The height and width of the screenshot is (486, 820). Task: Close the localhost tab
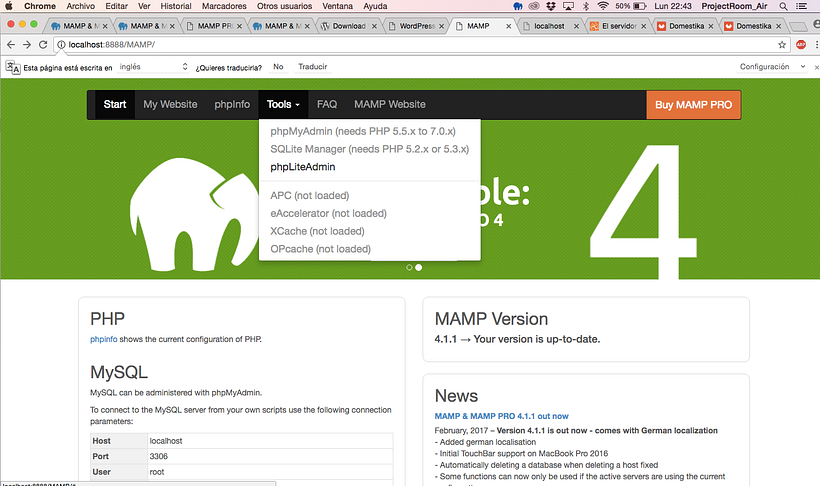click(576, 26)
